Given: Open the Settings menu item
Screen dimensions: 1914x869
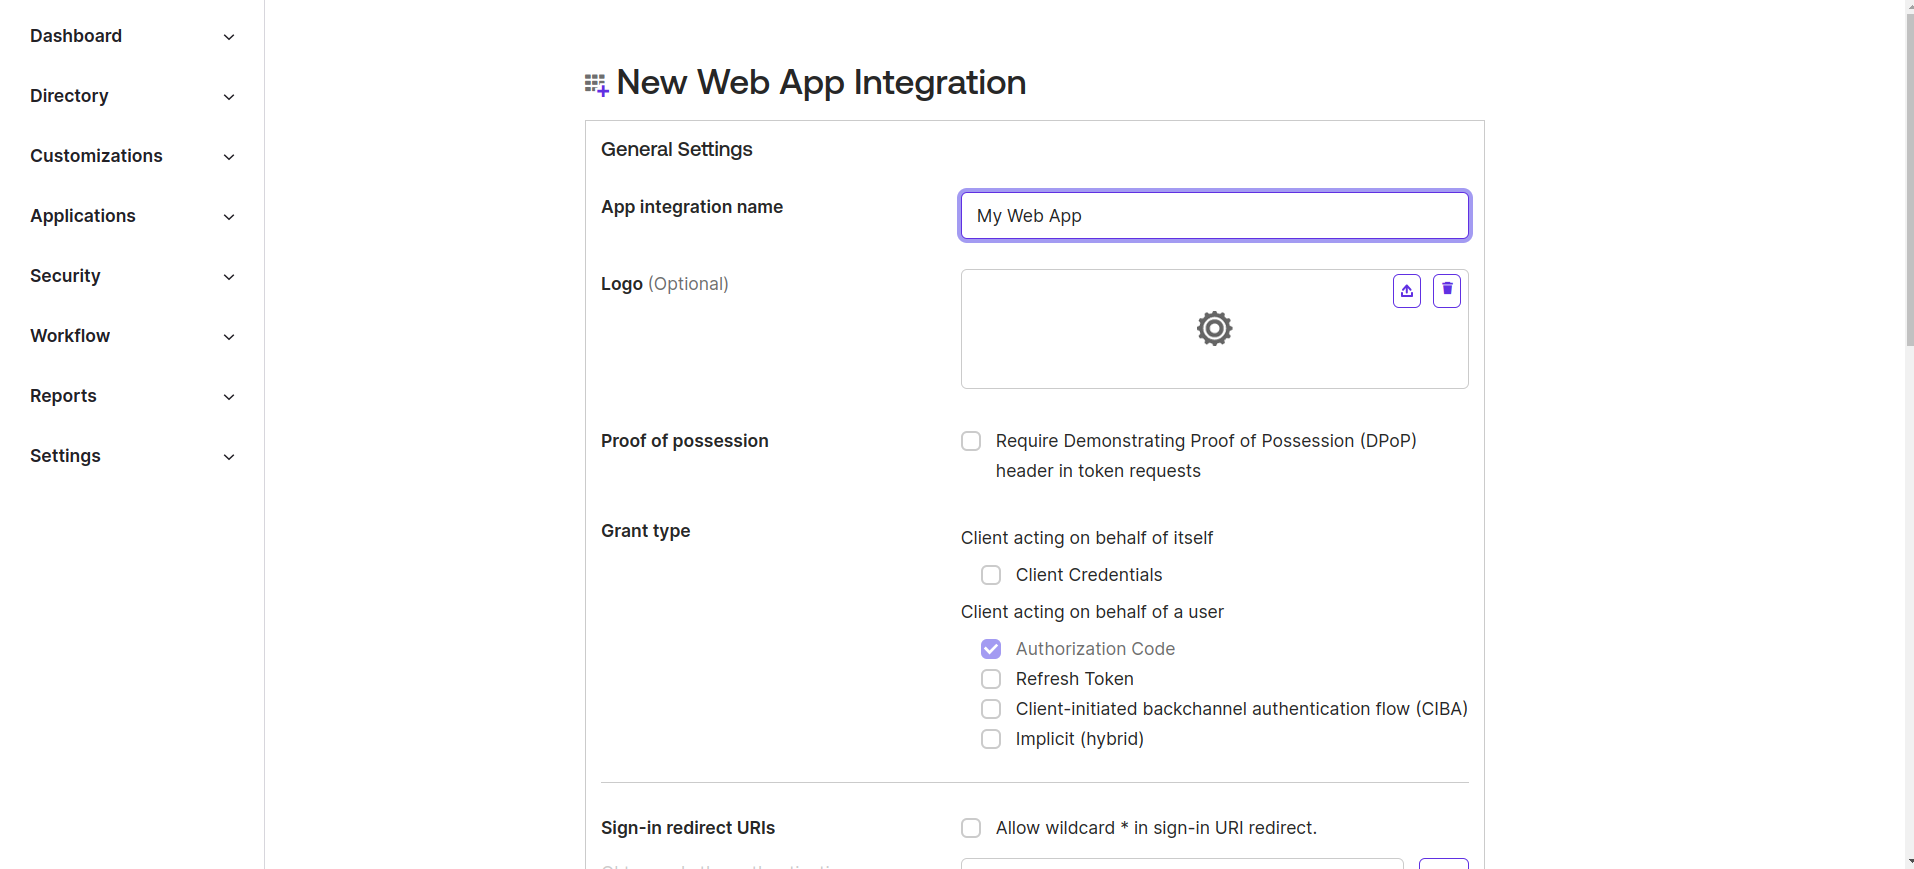Looking at the screenshot, I should point(65,456).
